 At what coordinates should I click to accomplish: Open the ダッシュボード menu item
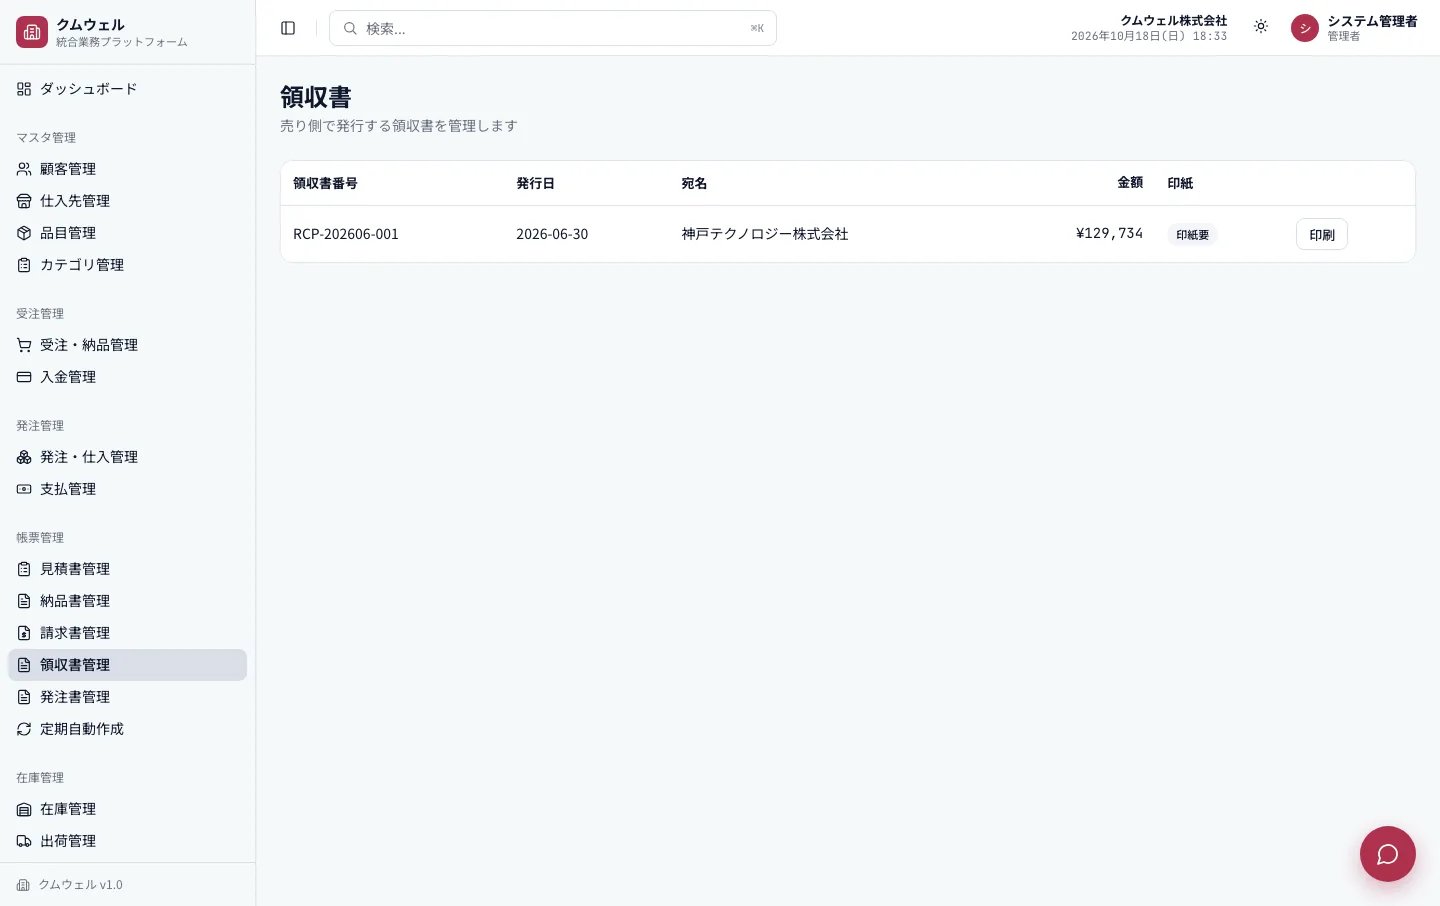click(x=127, y=89)
